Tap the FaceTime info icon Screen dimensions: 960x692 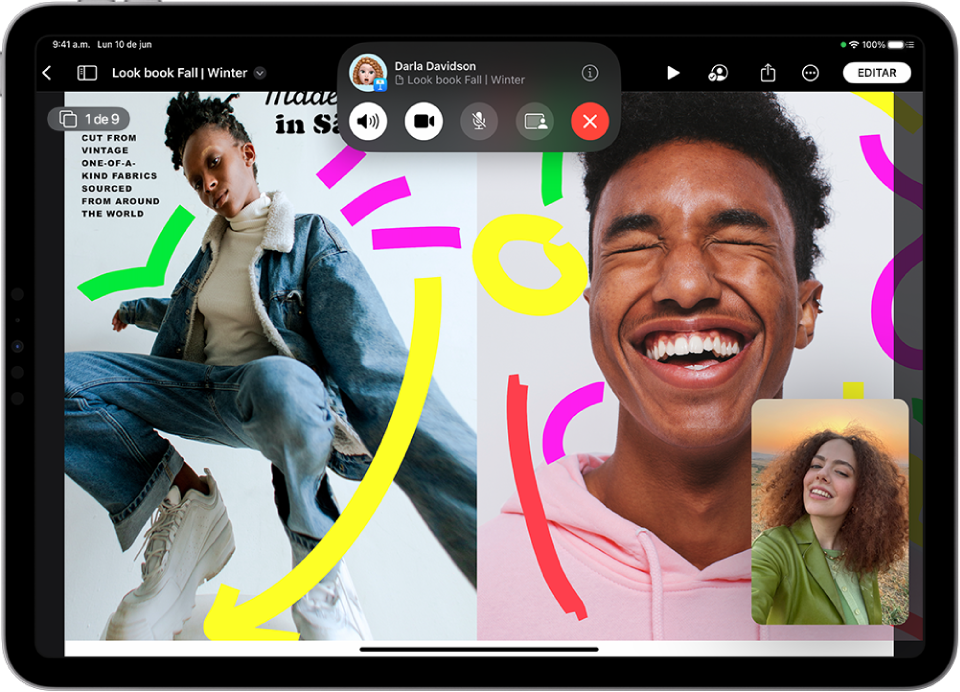[x=589, y=71]
